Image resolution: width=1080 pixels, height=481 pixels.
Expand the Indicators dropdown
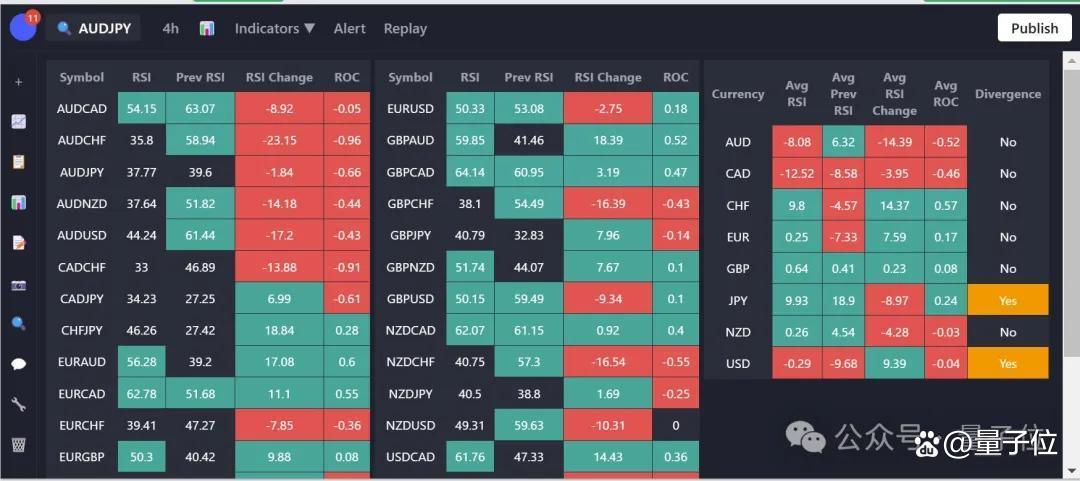tap(274, 29)
